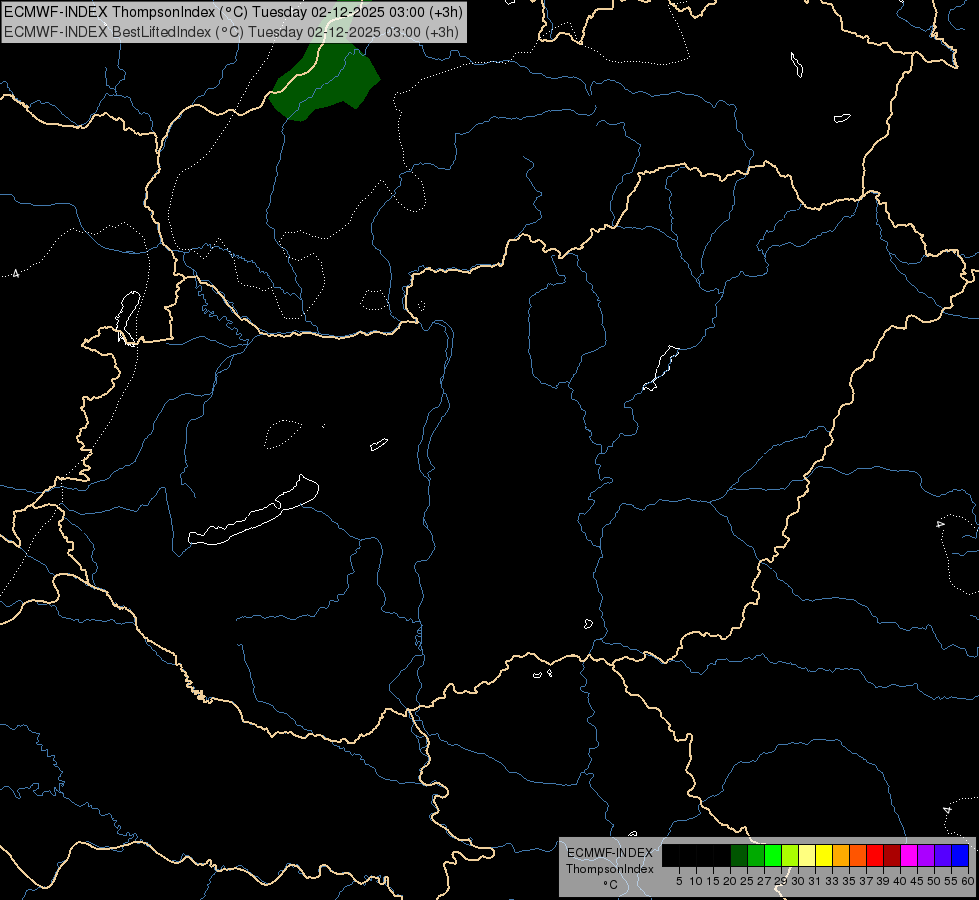Click the legend tick value '39'
The image size is (979, 900).
tap(883, 881)
